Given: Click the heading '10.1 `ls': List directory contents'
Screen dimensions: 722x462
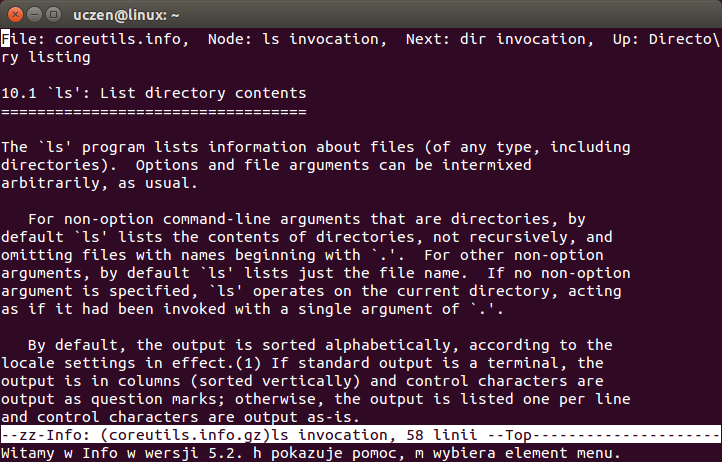Looking at the screenshot, I should click(154, 94).
